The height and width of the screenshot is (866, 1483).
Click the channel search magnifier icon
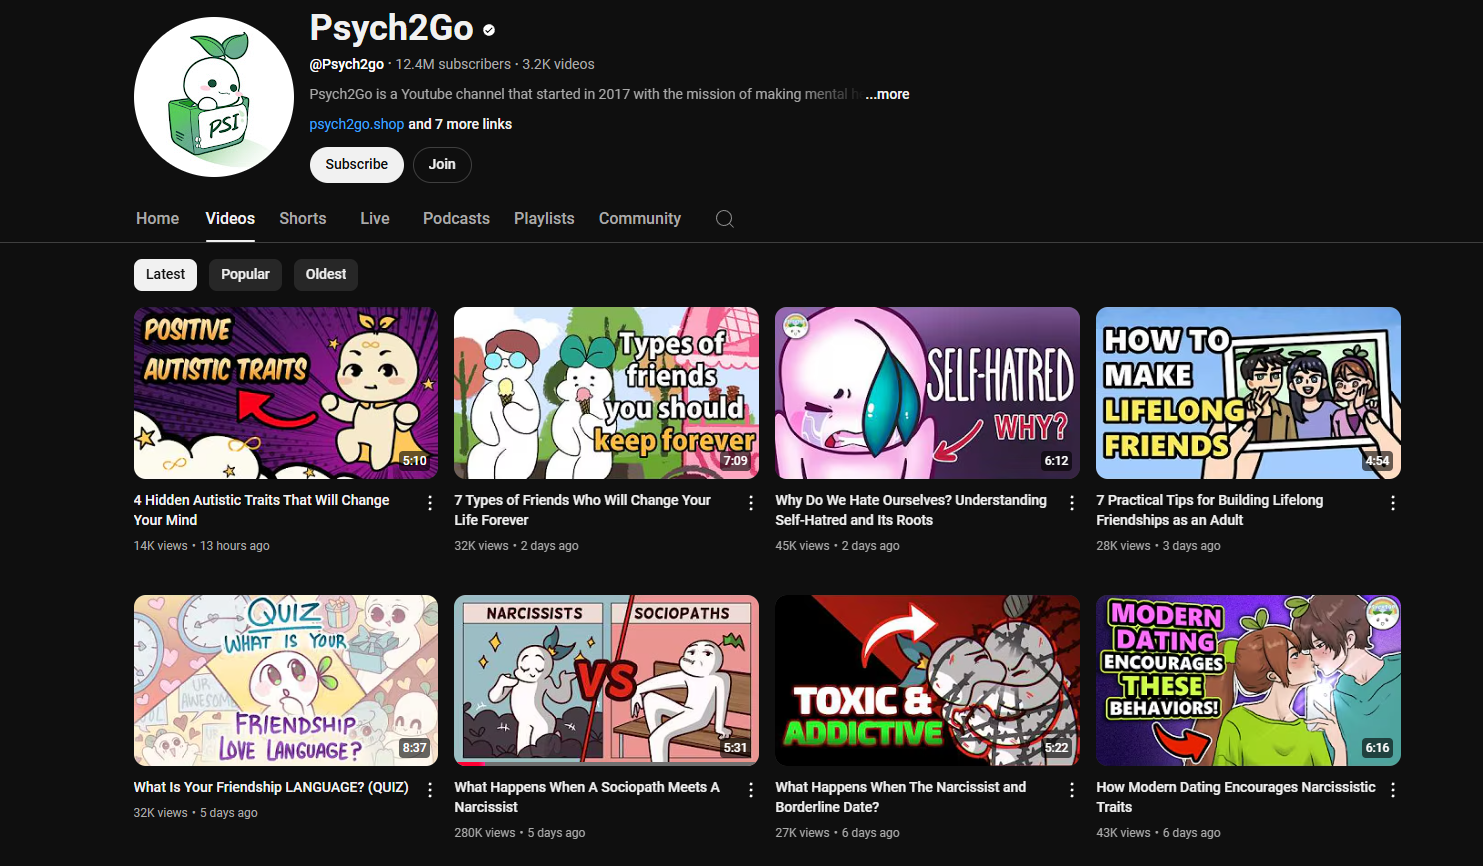725,219
